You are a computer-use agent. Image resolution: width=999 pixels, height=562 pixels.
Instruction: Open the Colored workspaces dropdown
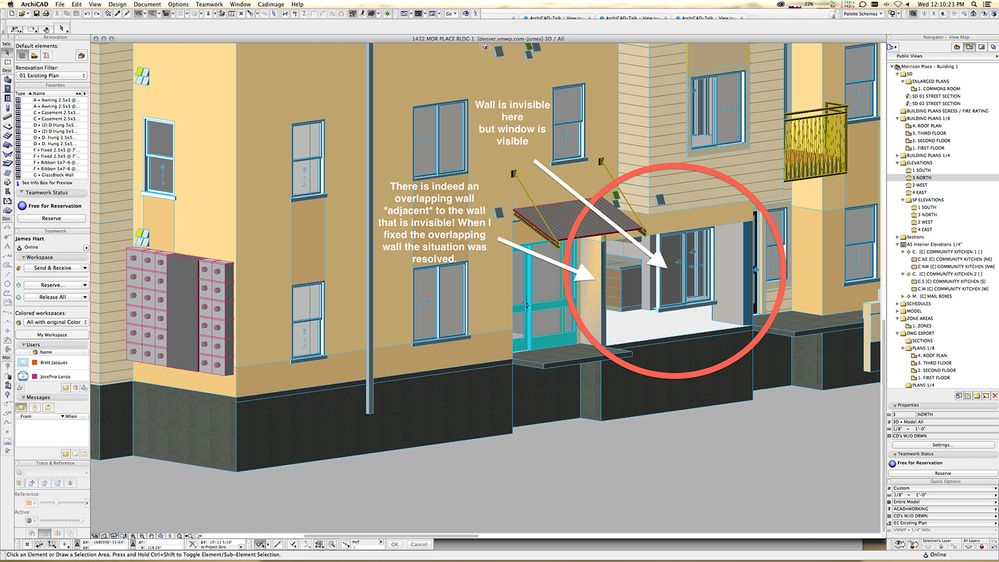[56, 322]
